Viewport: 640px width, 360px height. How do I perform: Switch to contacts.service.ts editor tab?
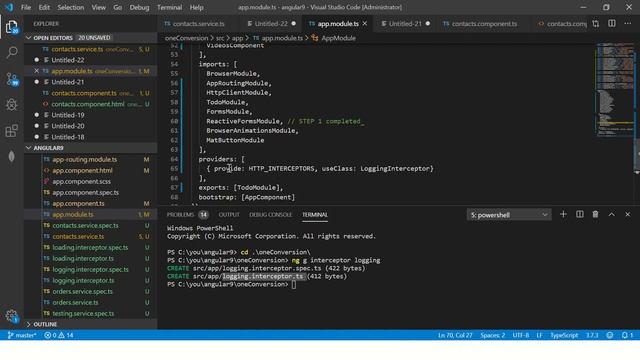[198, 24]
